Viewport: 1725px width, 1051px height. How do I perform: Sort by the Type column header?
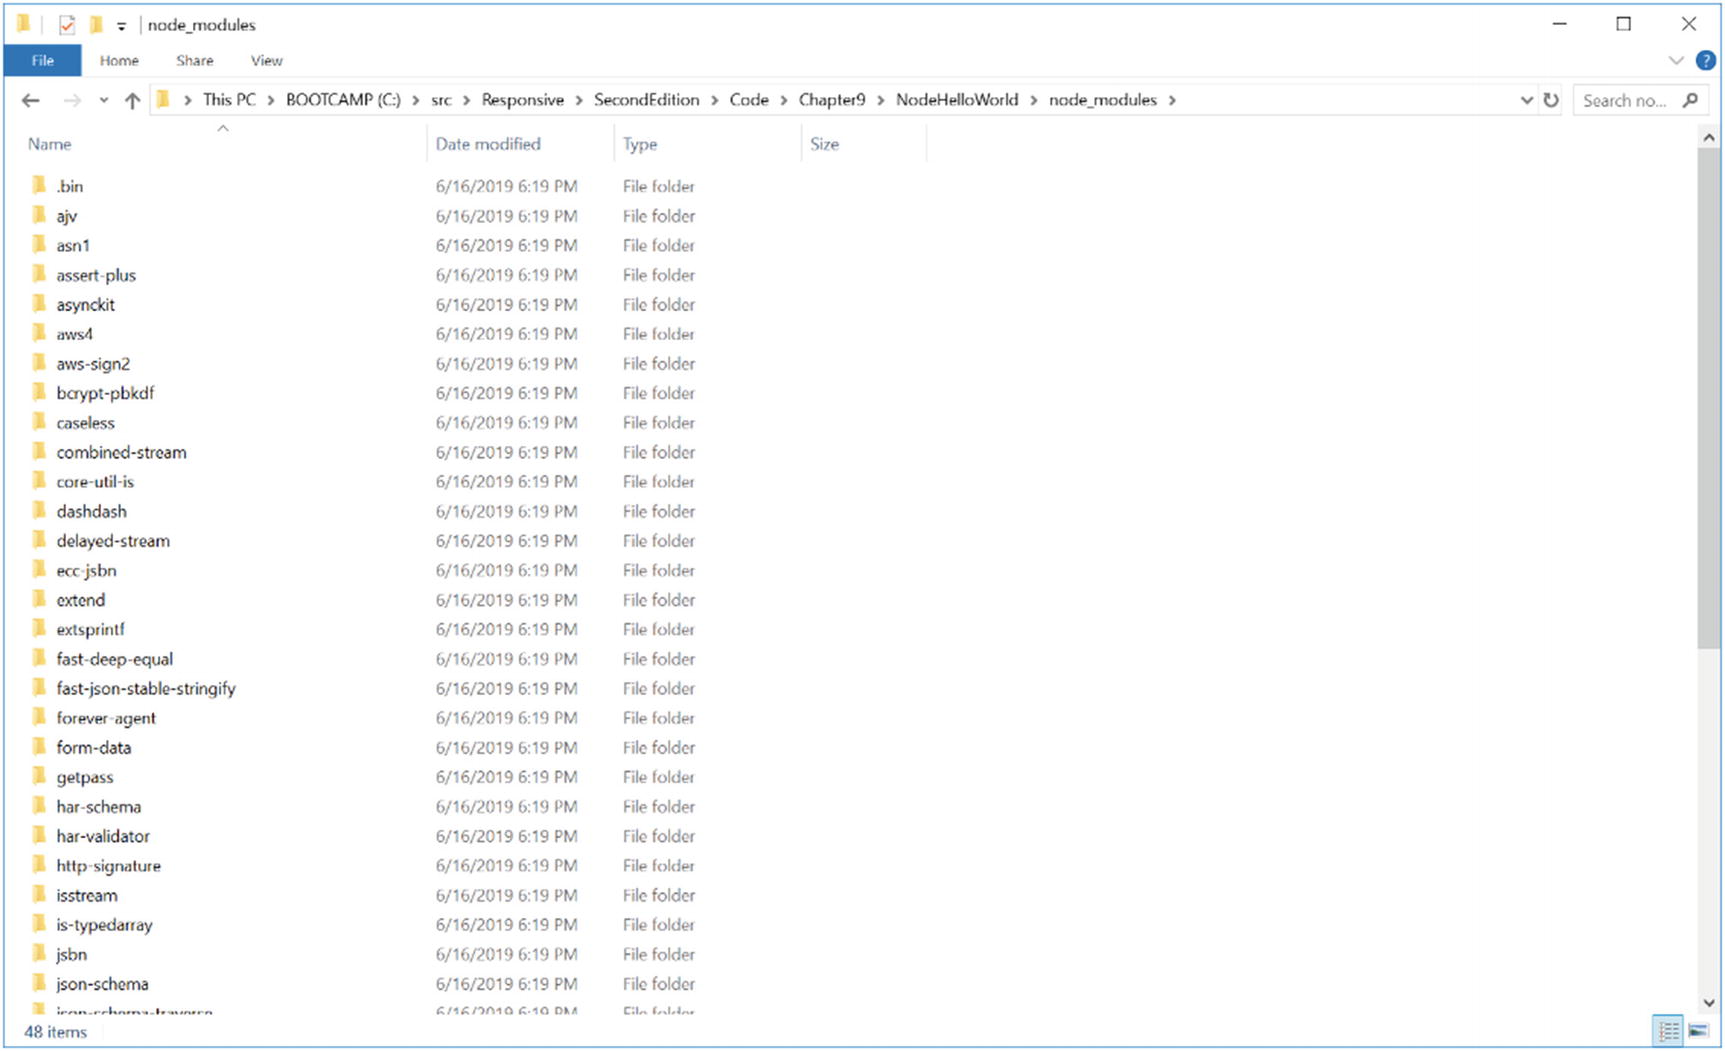[x=640, y=144]
